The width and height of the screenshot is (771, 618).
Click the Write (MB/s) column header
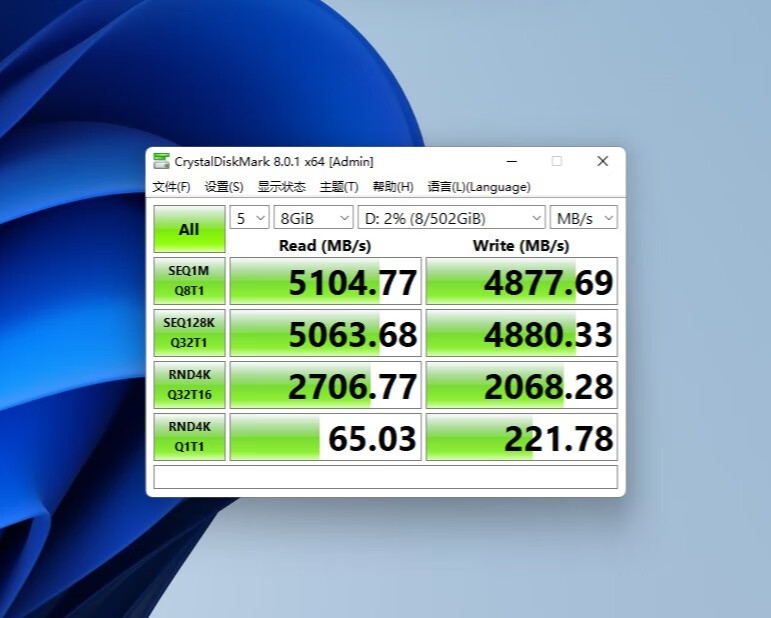pos(521,245)
